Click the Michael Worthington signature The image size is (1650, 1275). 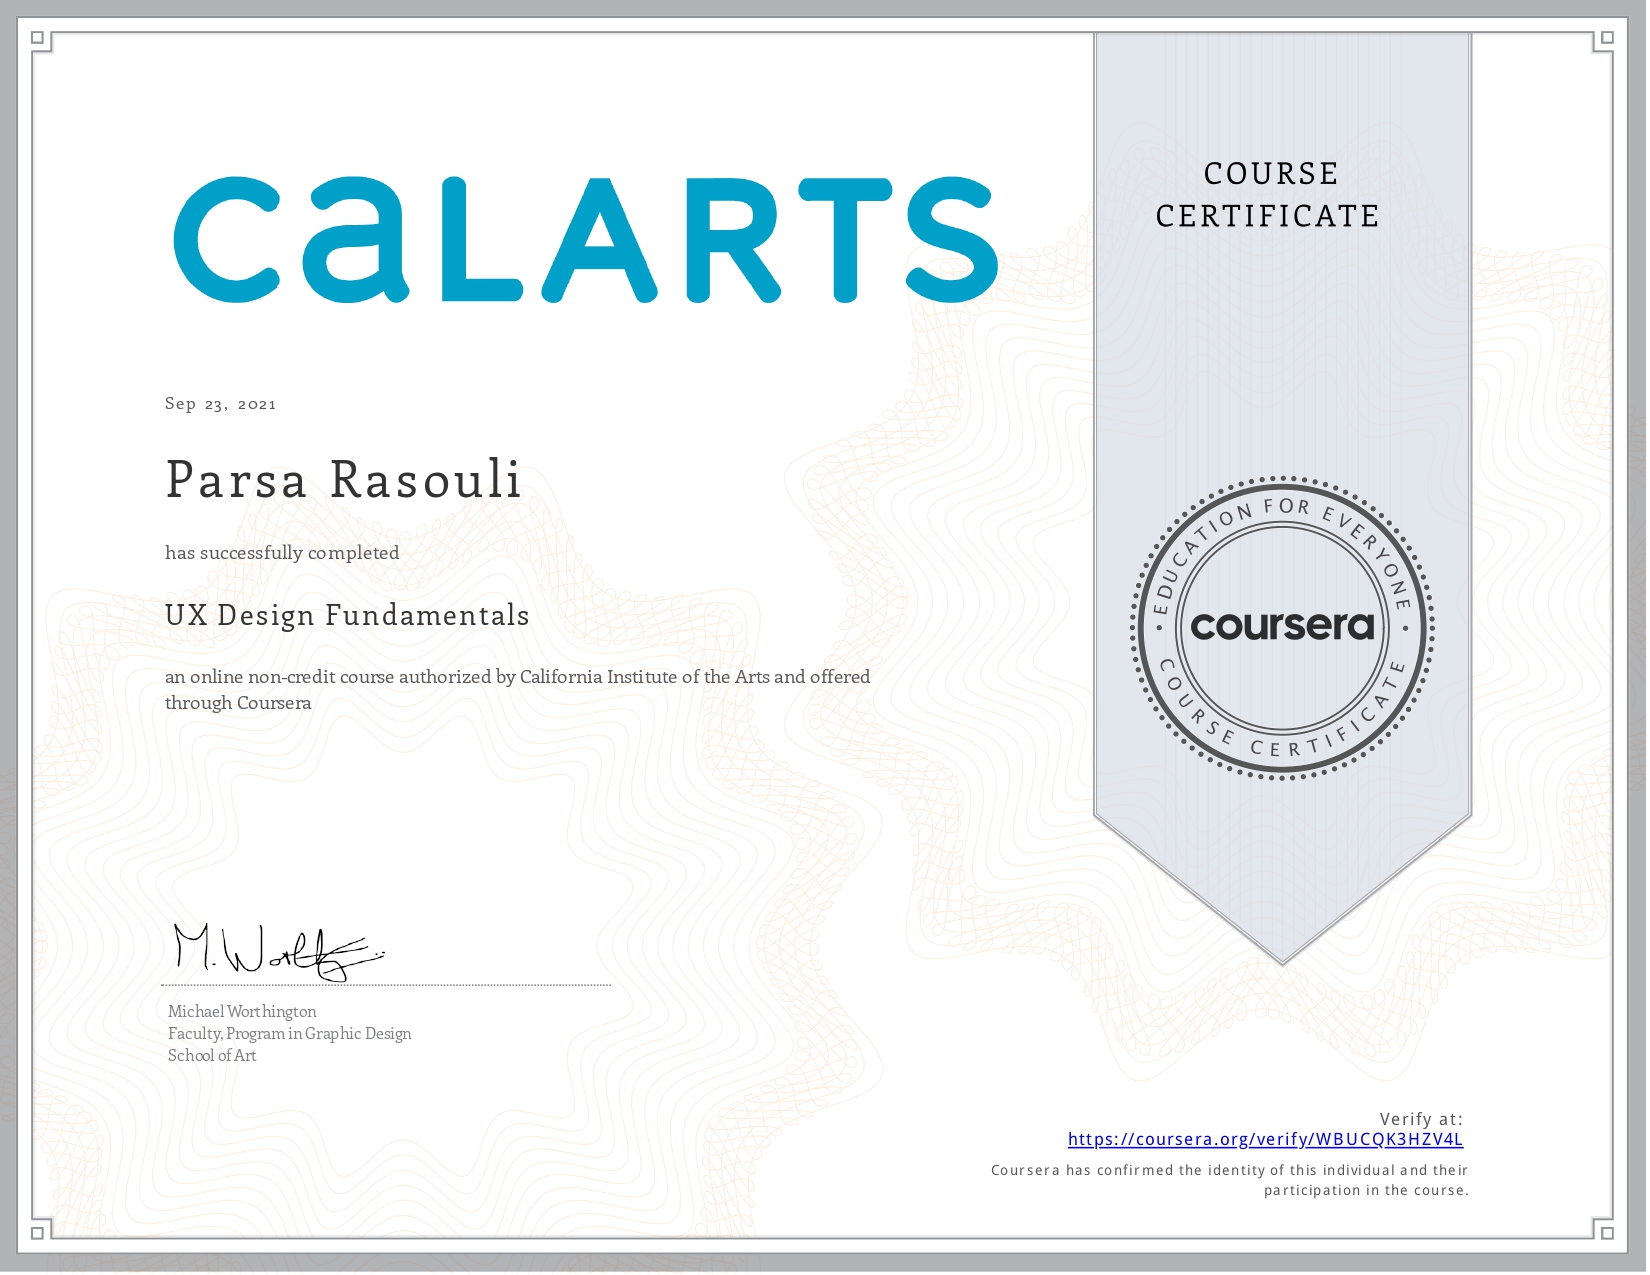click(279, 950)
